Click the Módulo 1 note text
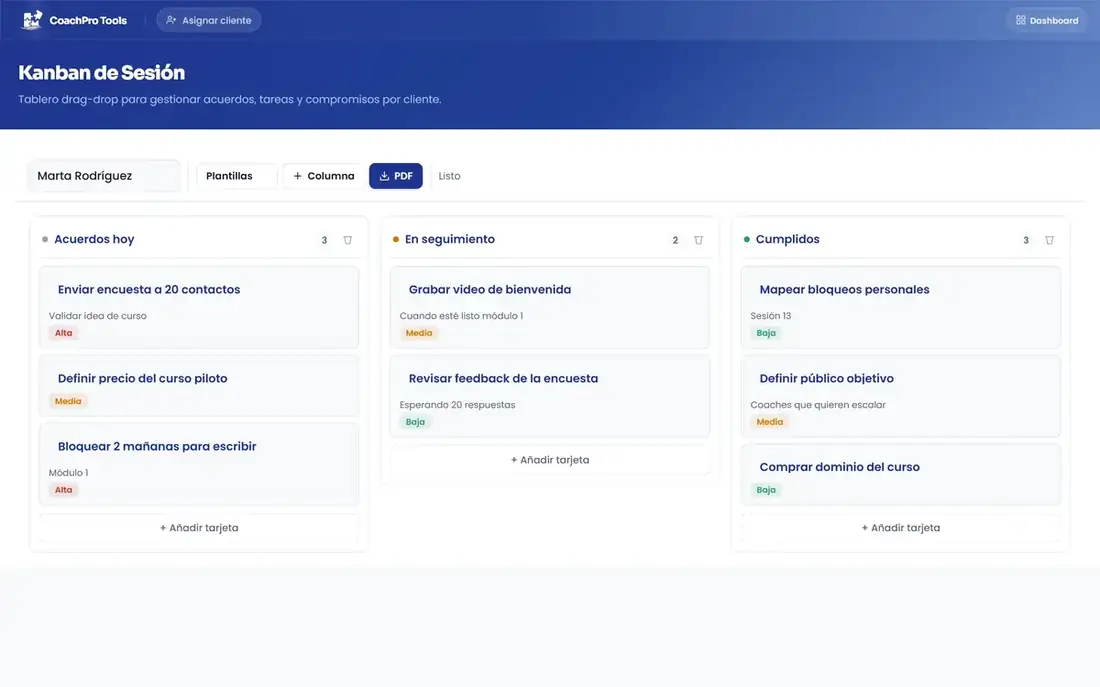Screen dimensions: 1100x687 point(68,473)
